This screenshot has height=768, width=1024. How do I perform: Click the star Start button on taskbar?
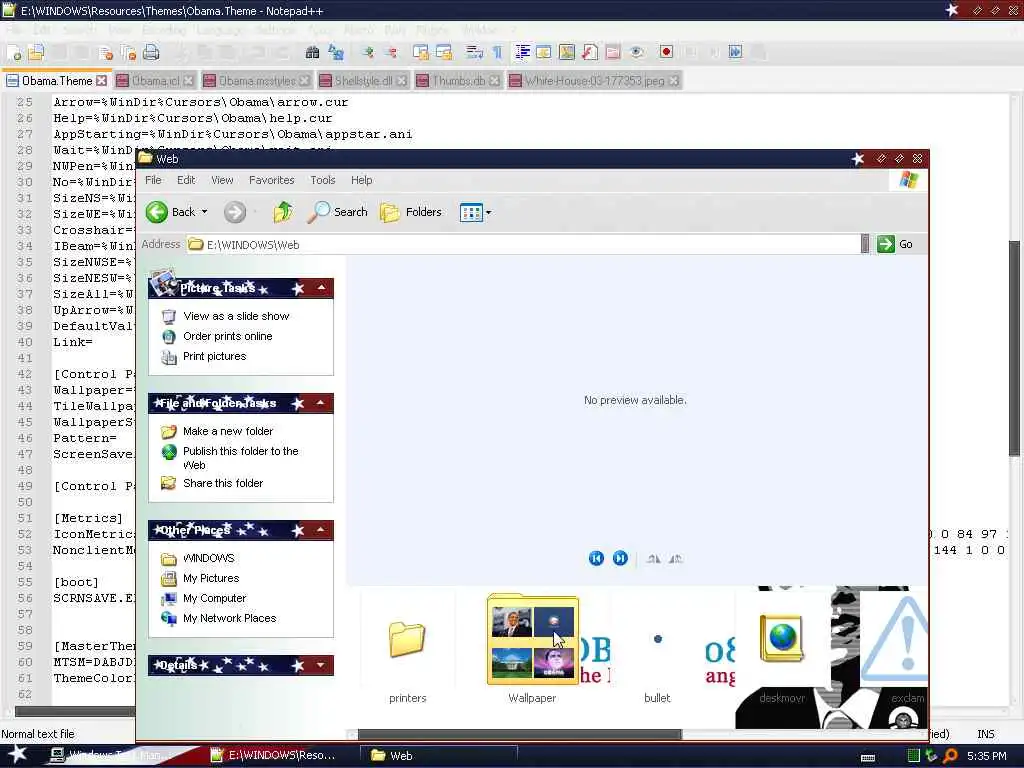click(x=16, y=754)
